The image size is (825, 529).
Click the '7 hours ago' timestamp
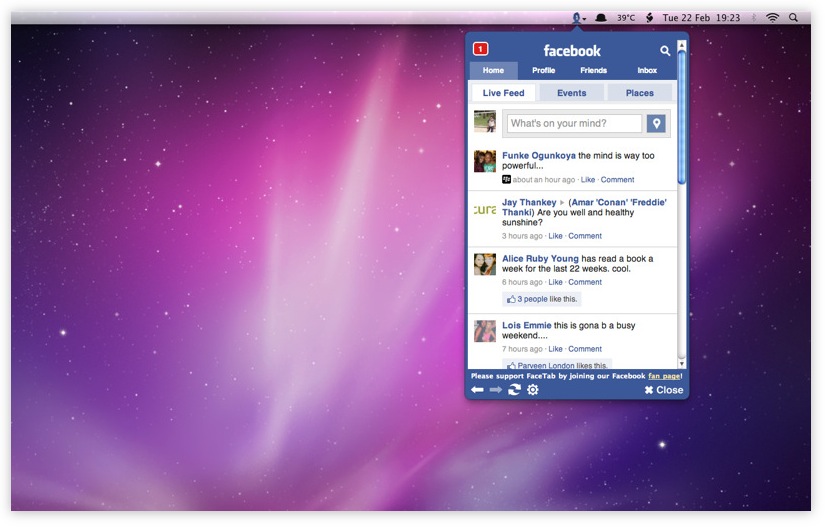522,349
